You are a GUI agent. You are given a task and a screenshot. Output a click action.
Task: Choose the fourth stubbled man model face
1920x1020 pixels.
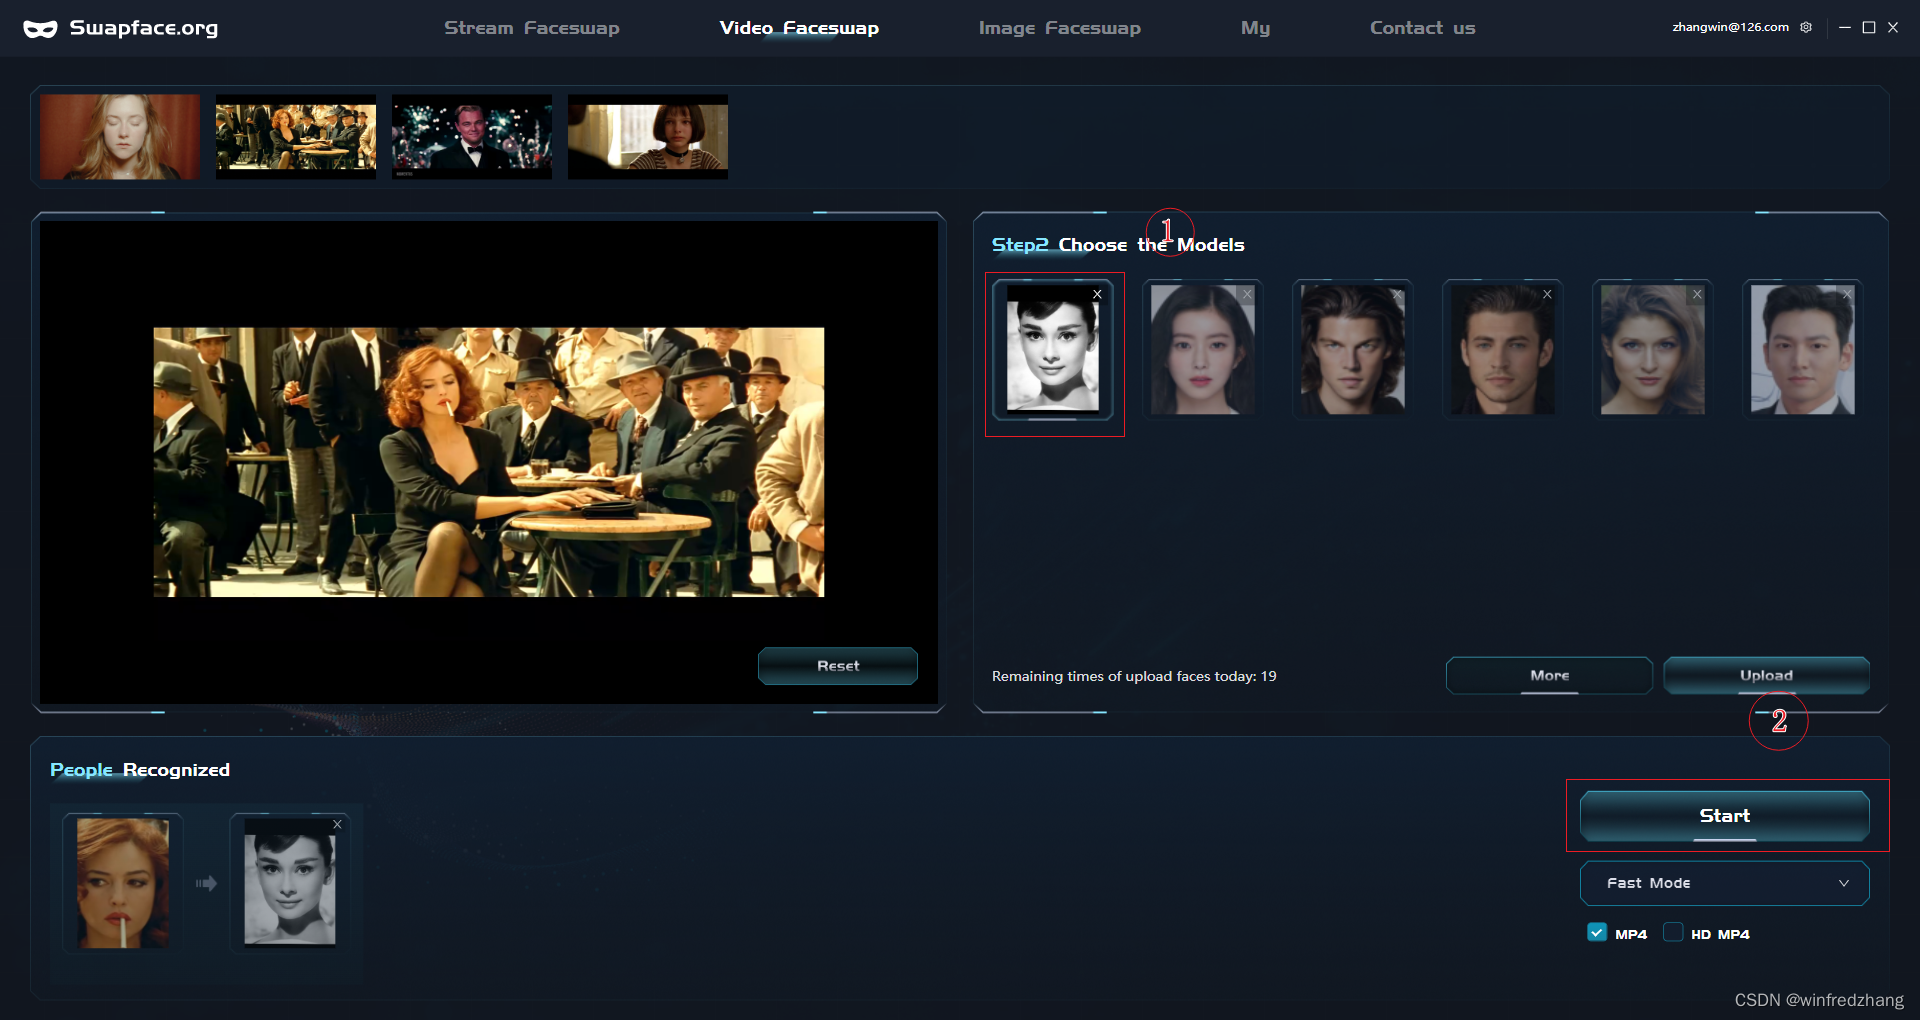click(1503, 350)
